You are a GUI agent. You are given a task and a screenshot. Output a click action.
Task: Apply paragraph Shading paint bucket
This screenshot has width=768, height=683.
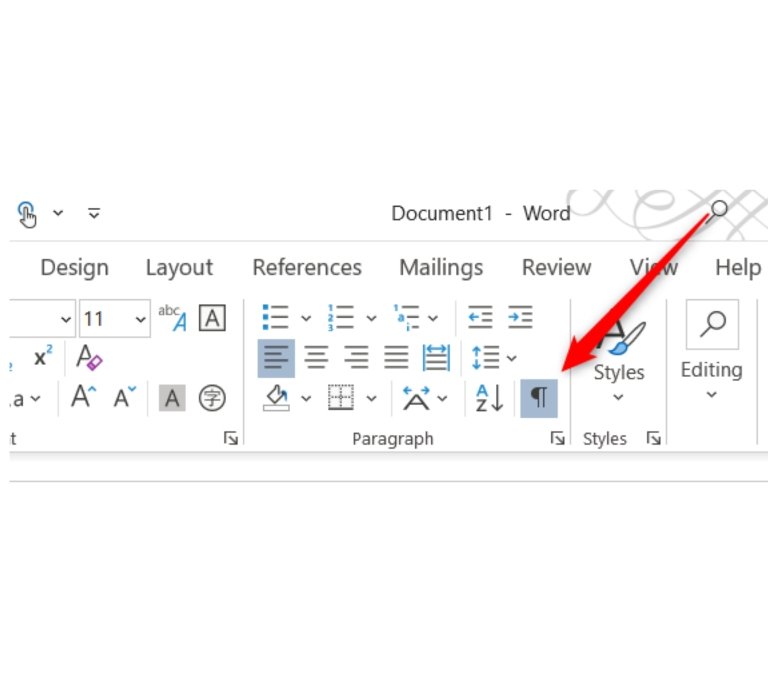(x=276, y=398)
